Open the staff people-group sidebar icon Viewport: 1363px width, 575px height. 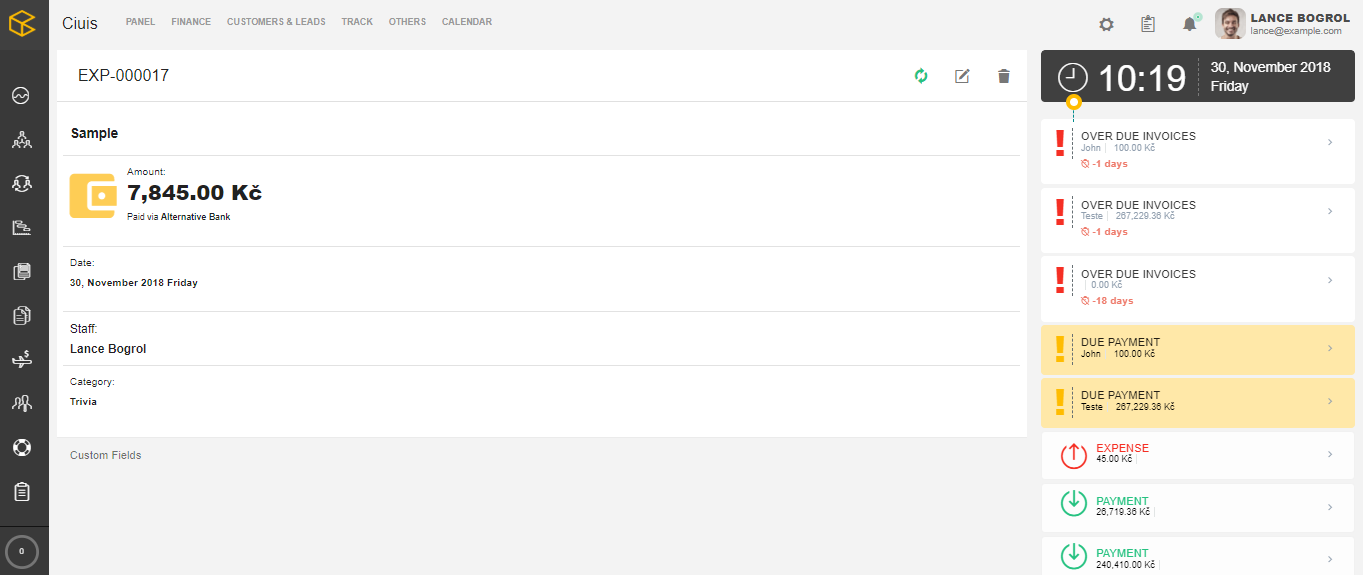(21, 403)
